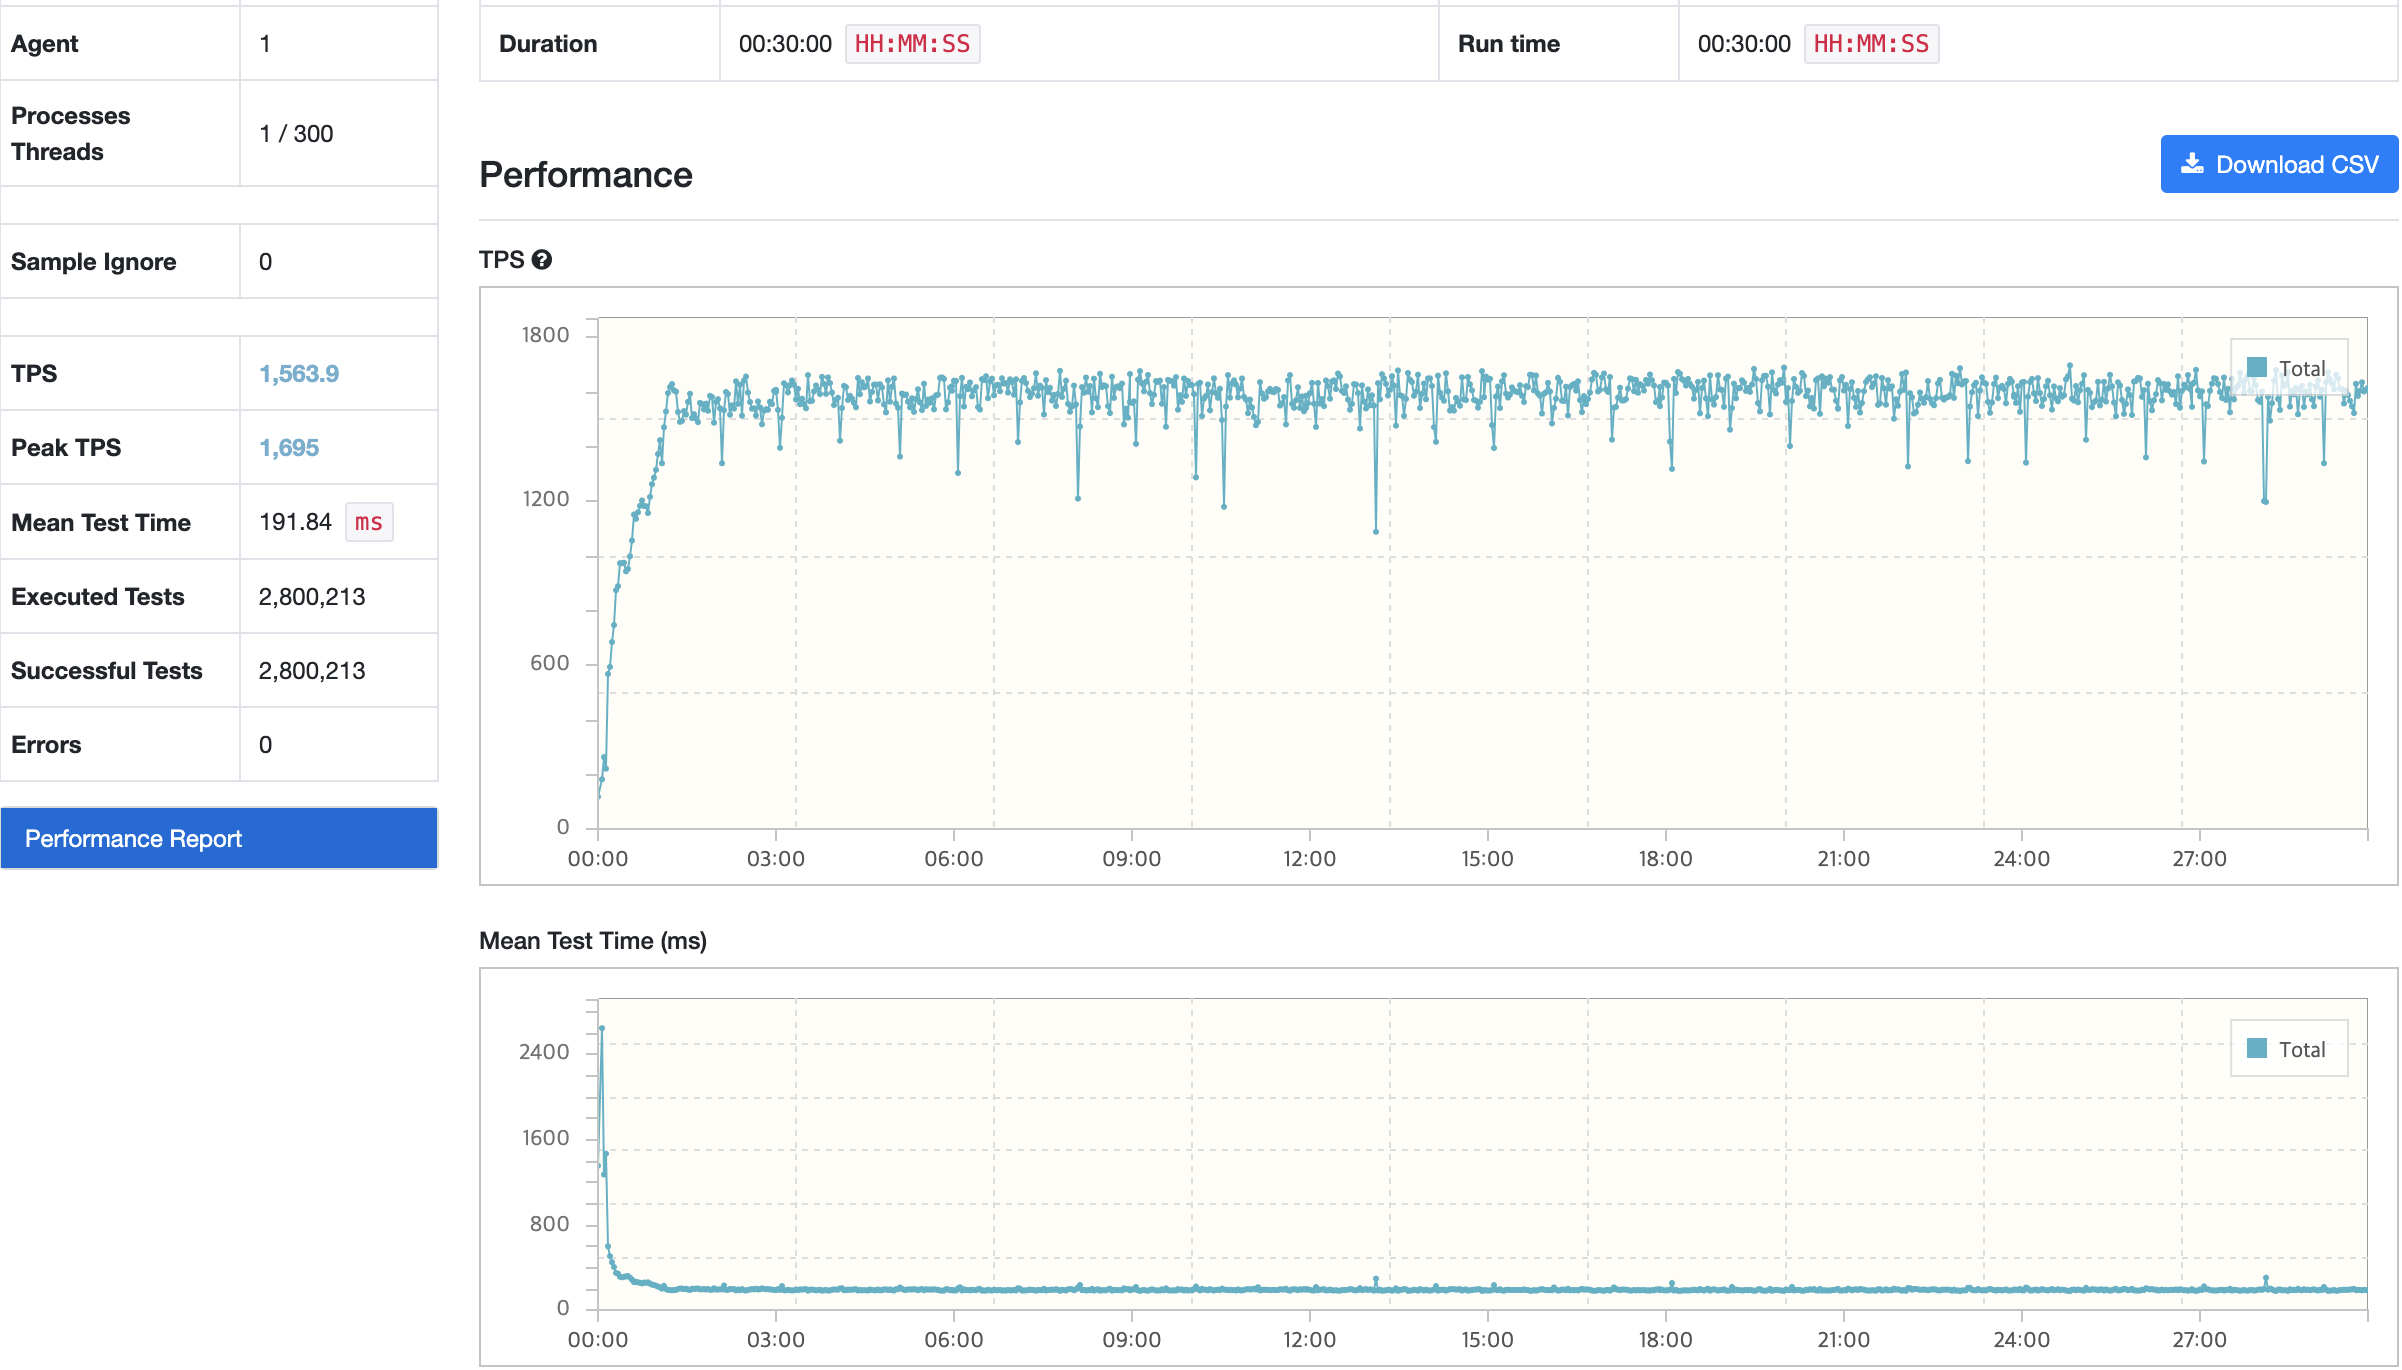Image resolution: width=2402 pixels, height=1370 pixels.
Task: Click the TPS help question-mark icon
Action: tap(542, 260)
